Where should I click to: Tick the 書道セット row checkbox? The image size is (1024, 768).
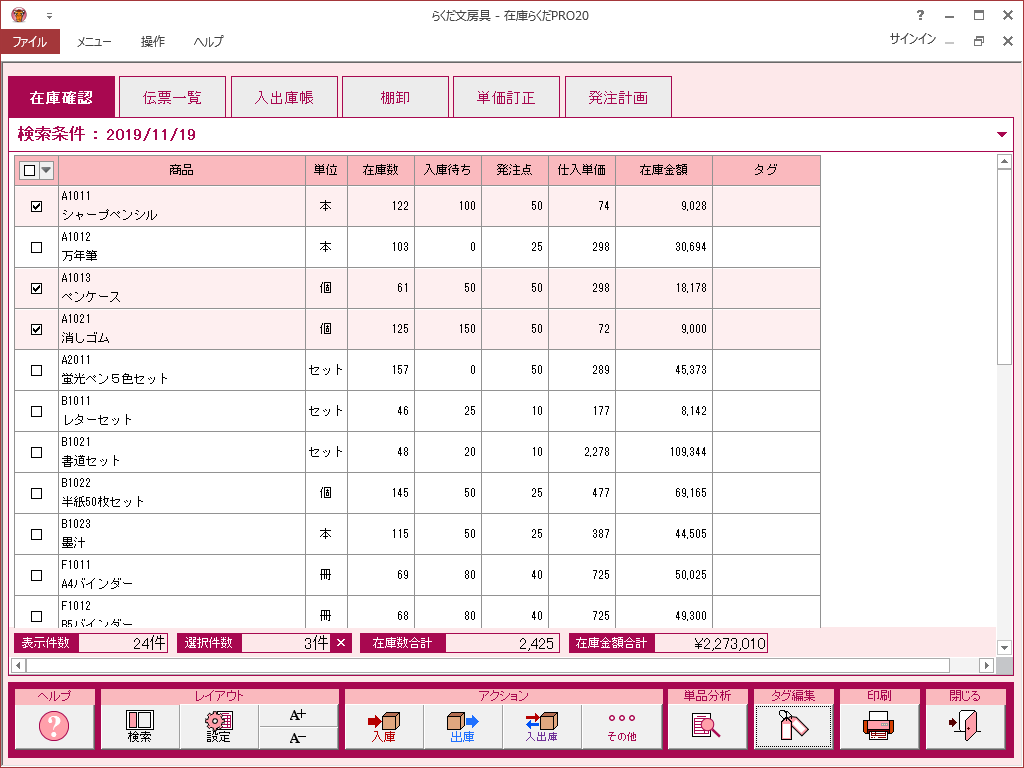click(x=37, y=452)
